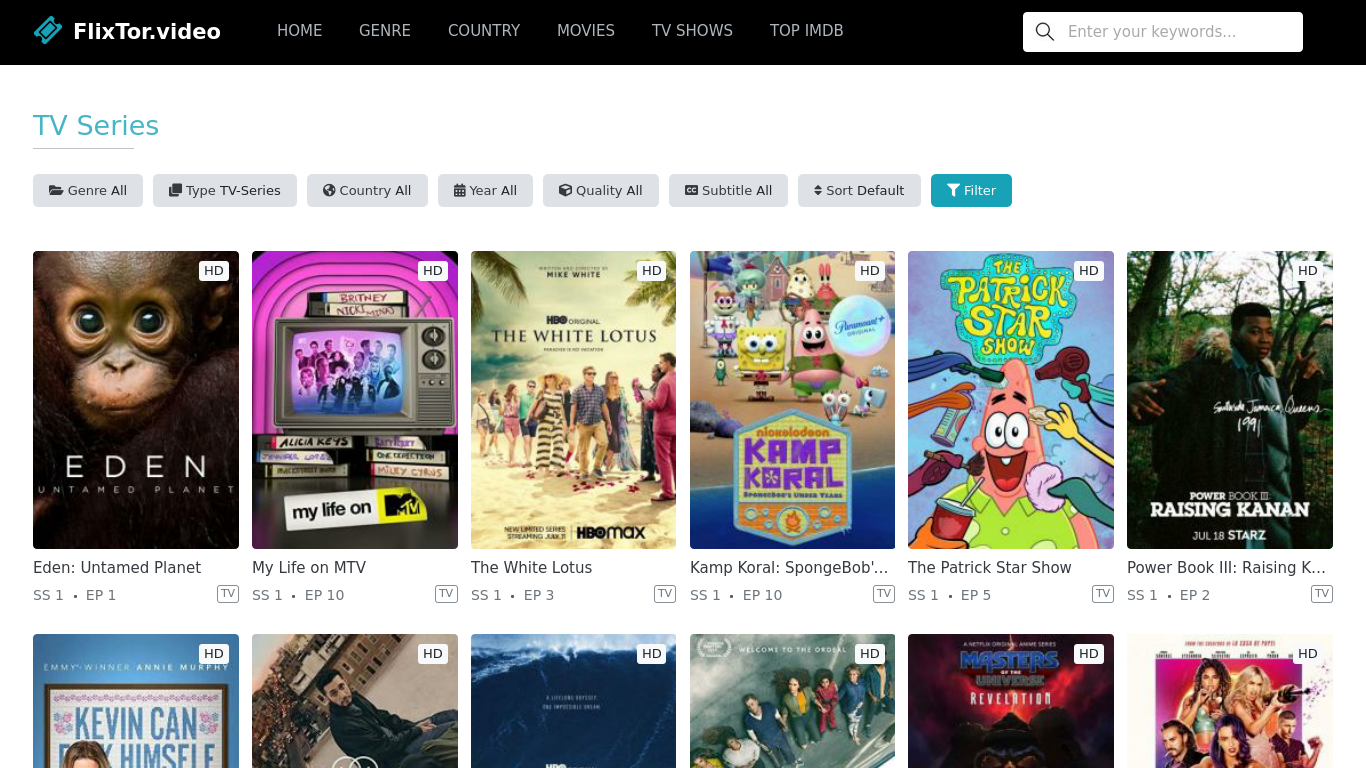Click the Kevin Can F Himself poster
Viewport: 1366px width, 768px height.
(136, 701)
